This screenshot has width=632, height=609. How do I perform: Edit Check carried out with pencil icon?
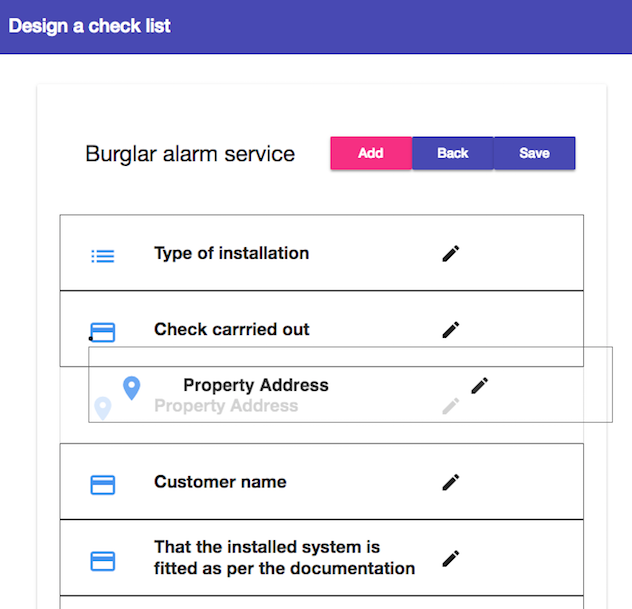point(451,330)
